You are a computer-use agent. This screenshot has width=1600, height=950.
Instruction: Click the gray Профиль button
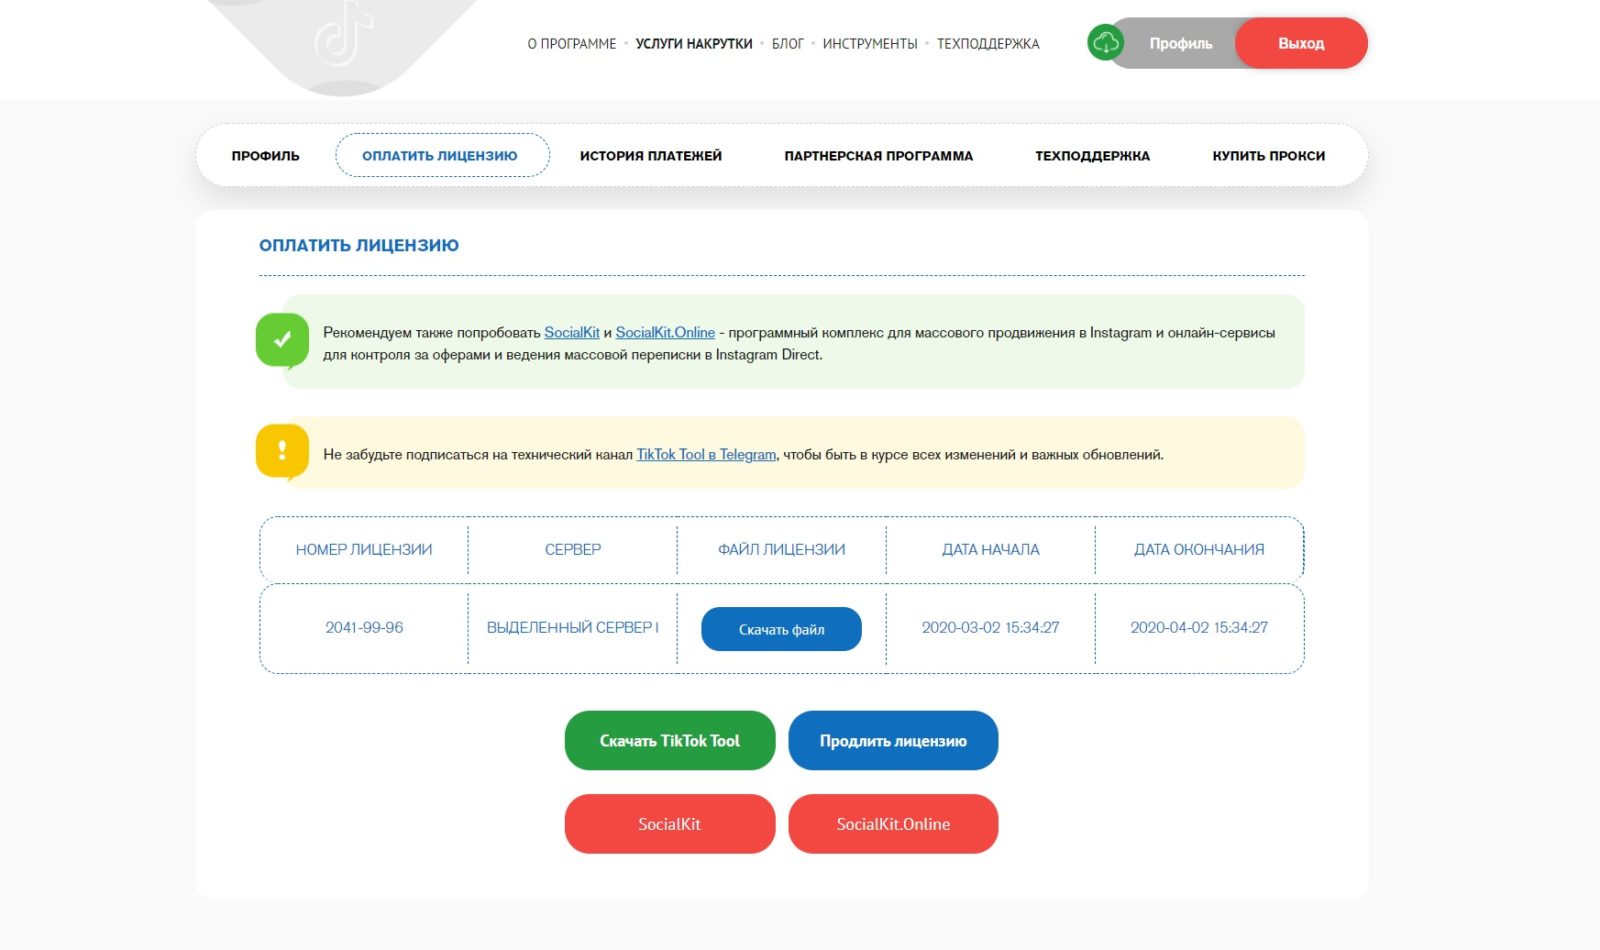[1180, 43]
